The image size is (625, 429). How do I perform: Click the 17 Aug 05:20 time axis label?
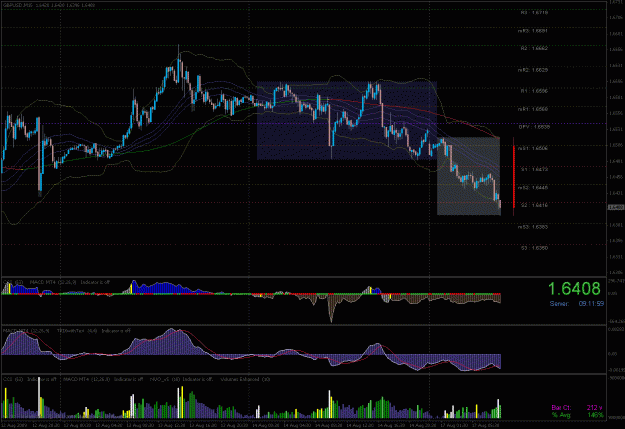[485, 425]
